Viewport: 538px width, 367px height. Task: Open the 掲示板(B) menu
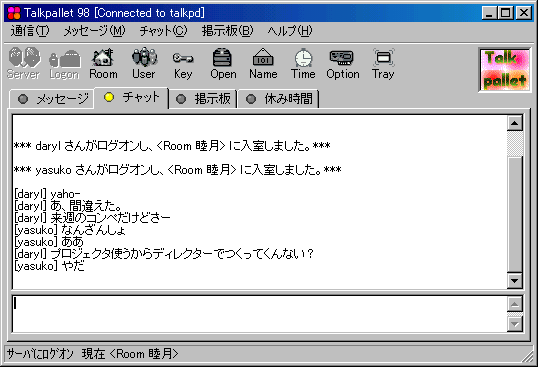coord(227,31)
